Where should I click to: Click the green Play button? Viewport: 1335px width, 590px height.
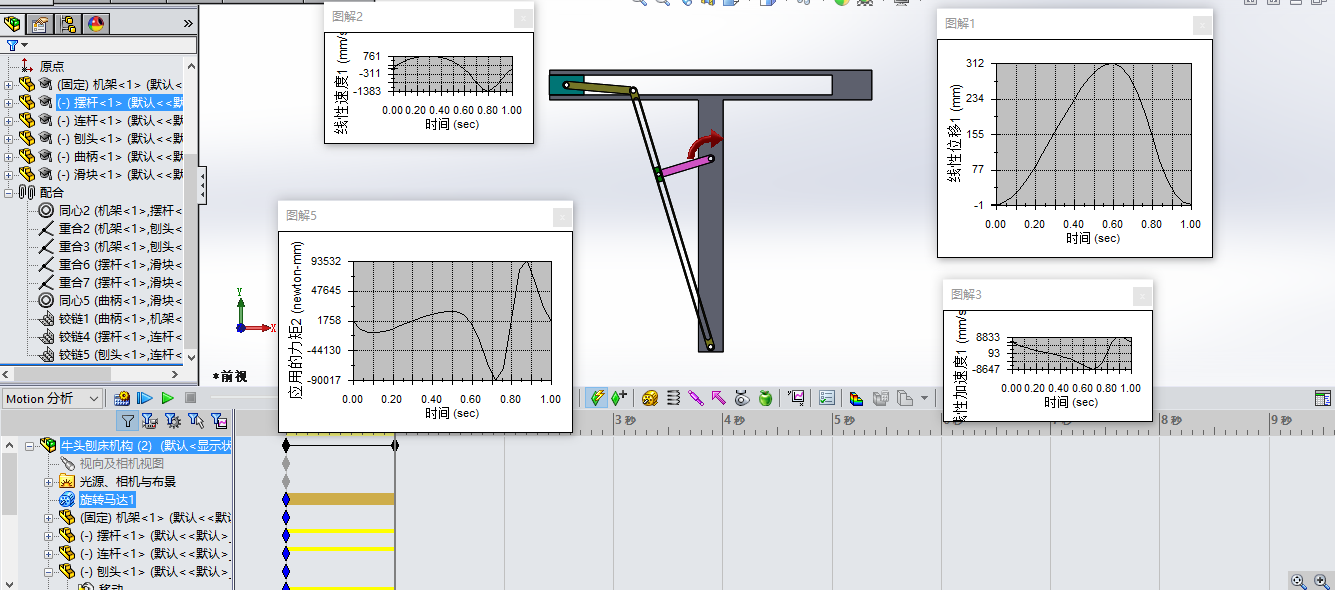tap(168, 398)
